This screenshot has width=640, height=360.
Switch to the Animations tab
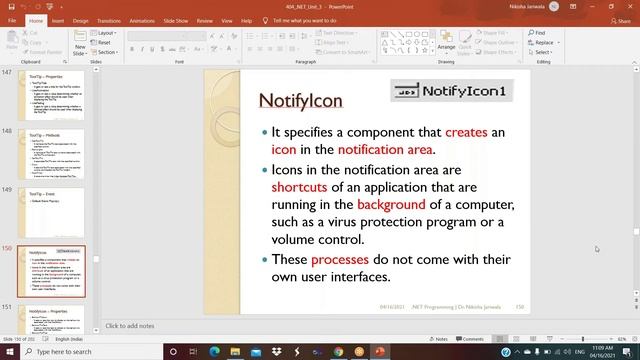click(142, 21)
